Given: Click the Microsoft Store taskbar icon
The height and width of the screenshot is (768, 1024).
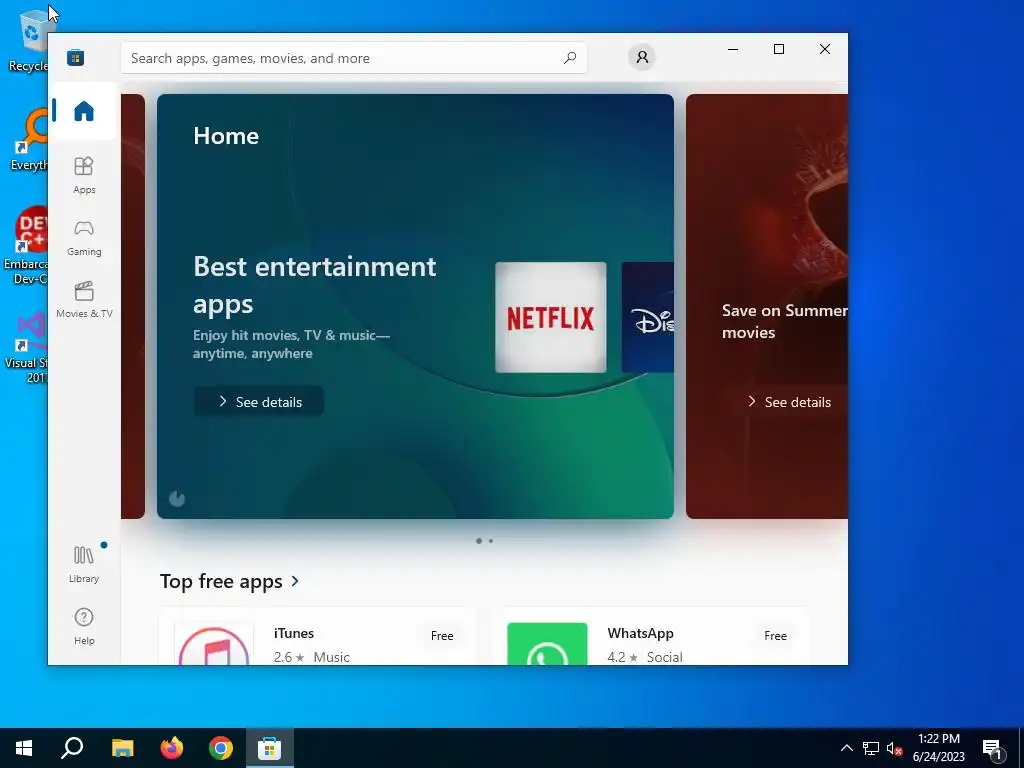Looking at the screenshot, I should click(x=270, y=748).
